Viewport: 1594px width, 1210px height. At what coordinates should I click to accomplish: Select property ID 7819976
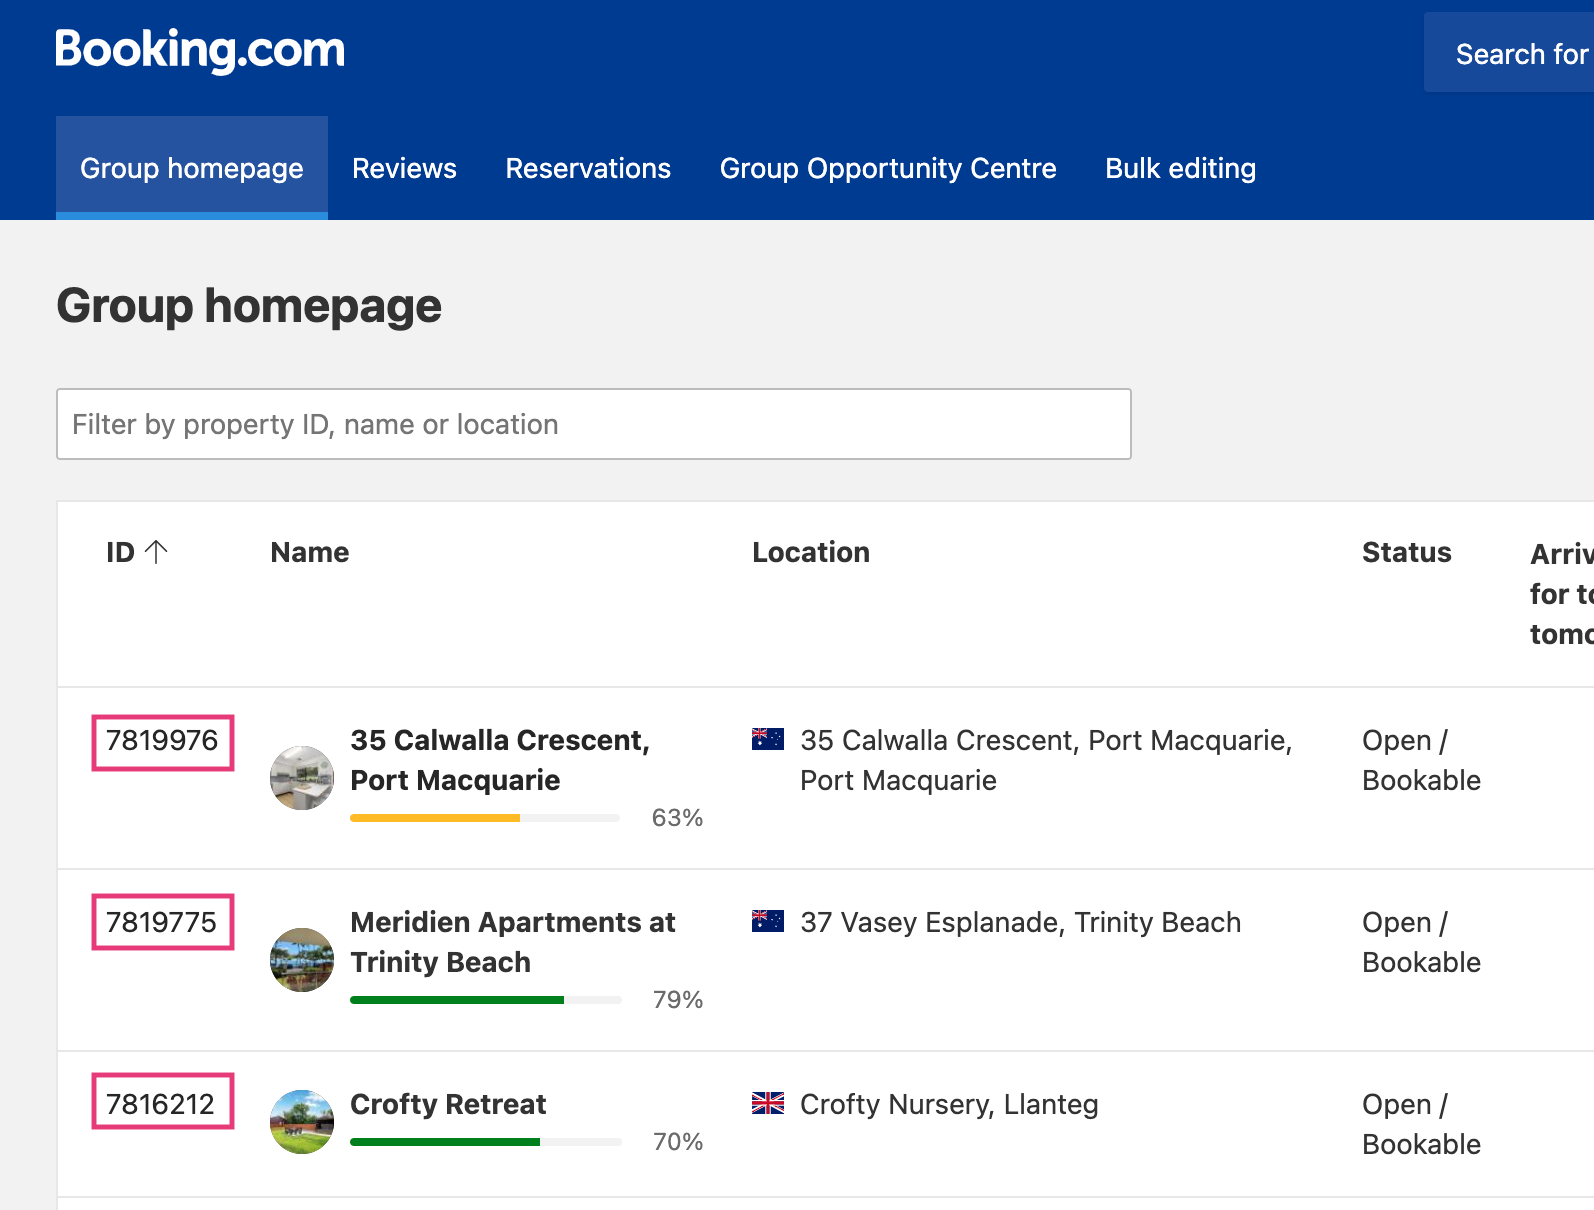click(162, 741)
